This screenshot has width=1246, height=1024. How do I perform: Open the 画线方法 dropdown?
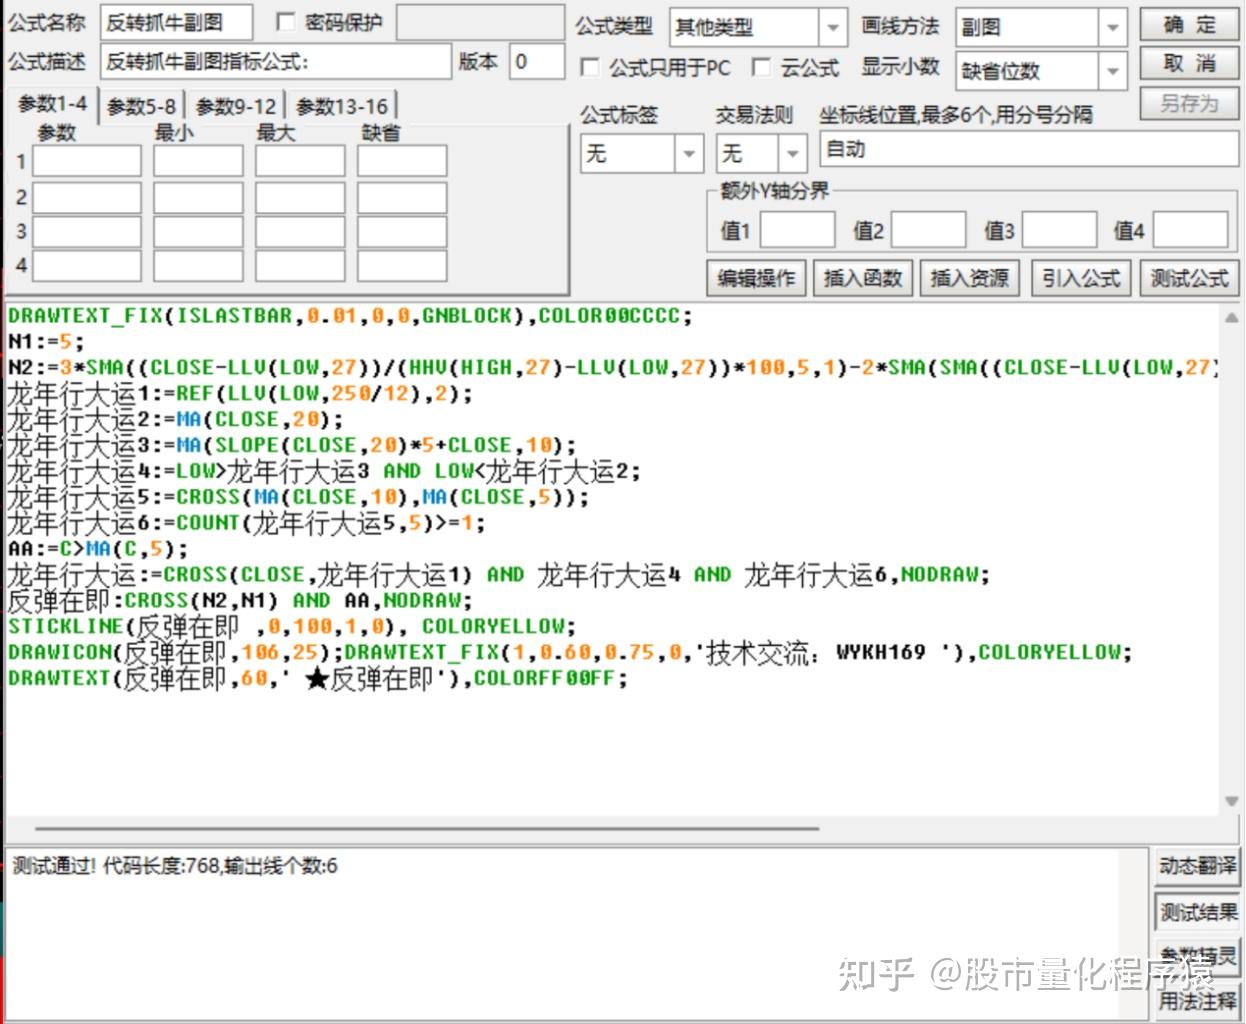pyautogui.click(x=1041, y=28)
